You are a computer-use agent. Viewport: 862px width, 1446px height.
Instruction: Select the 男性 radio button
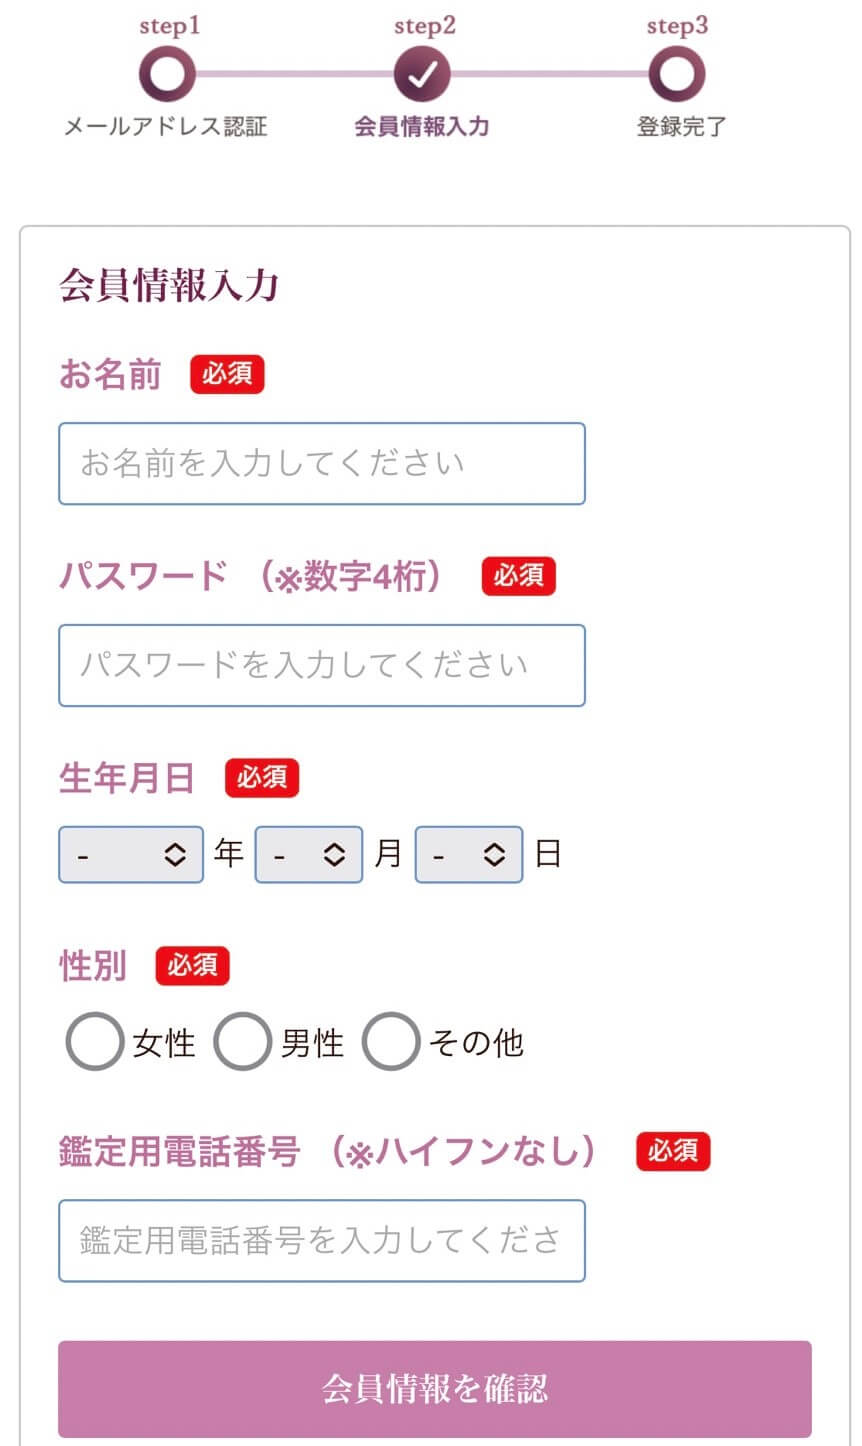tap(242, 1042)
